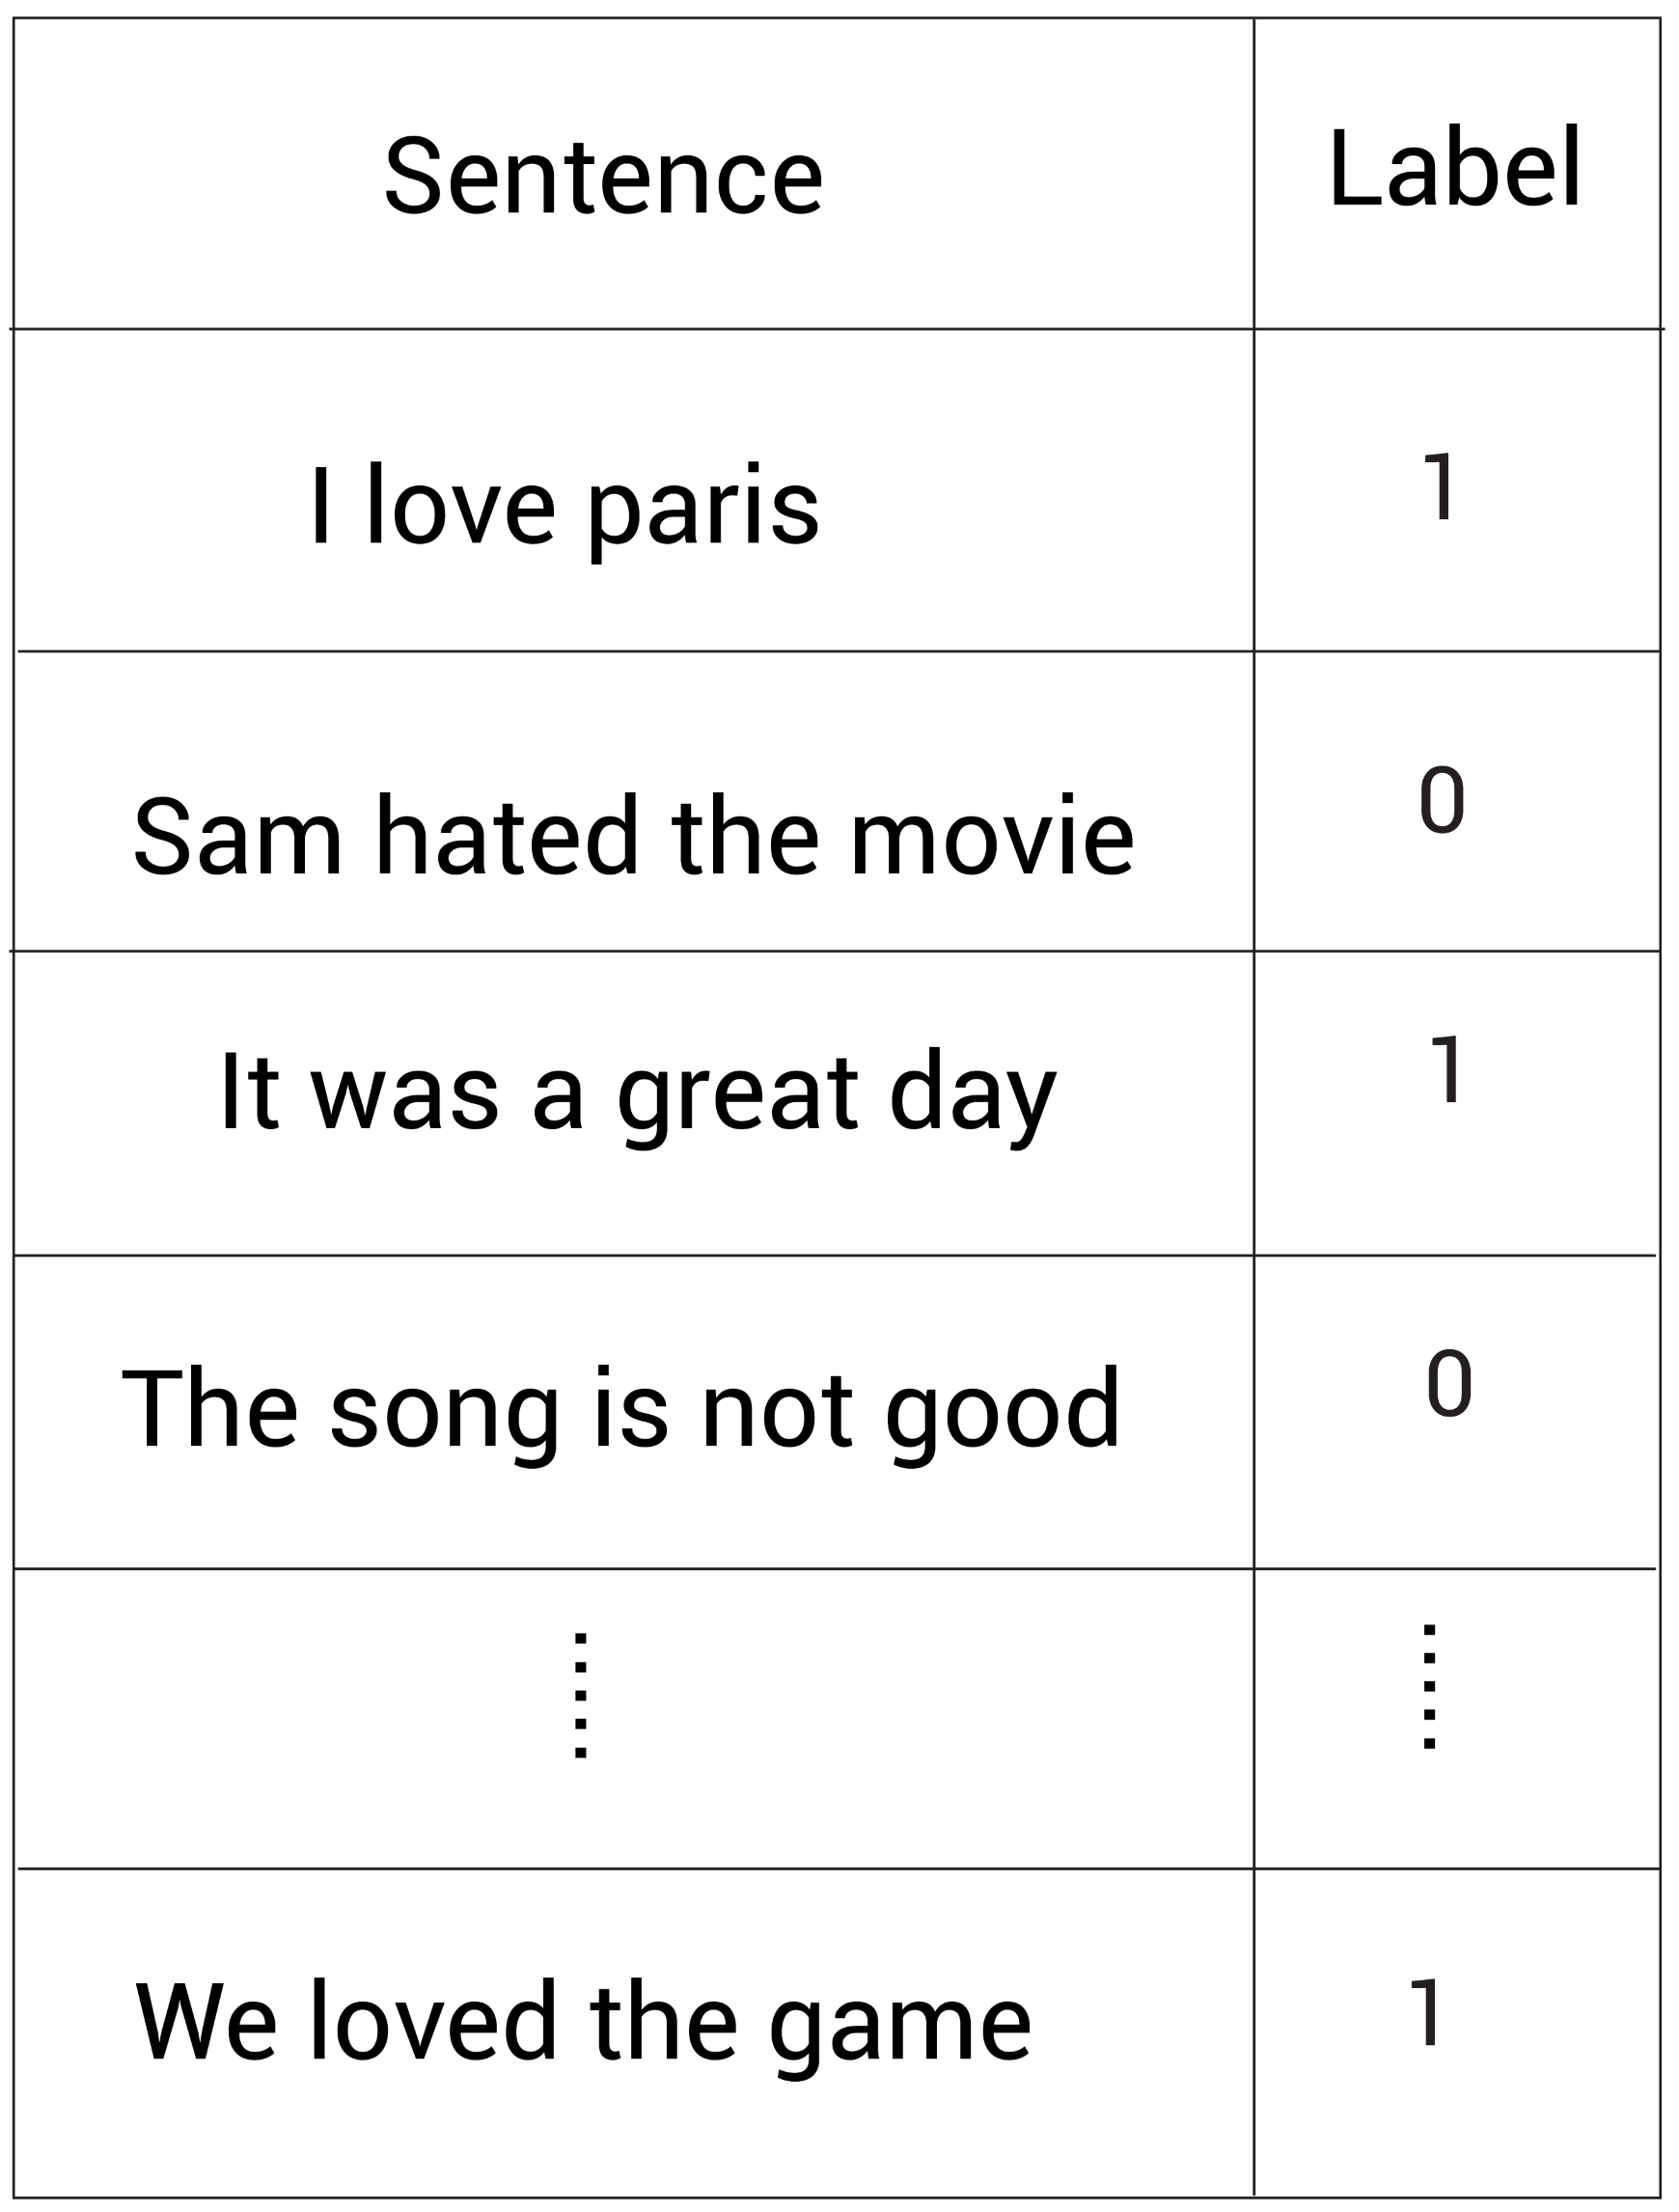Click the vertical ellipsis in Sentence column

click(580, 1694)
